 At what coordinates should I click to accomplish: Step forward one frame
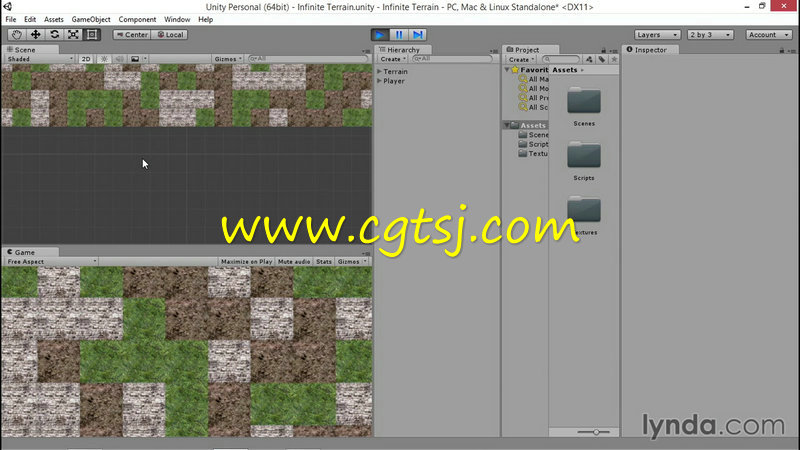(418, 35)
